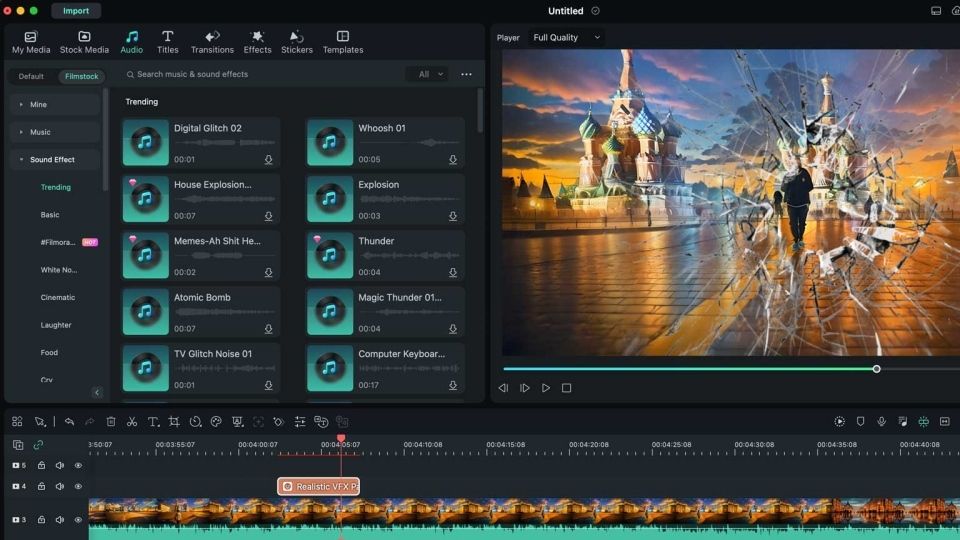Switch to the Transitions tab
Screen dimensions: 960x540
tap(212, 42)
